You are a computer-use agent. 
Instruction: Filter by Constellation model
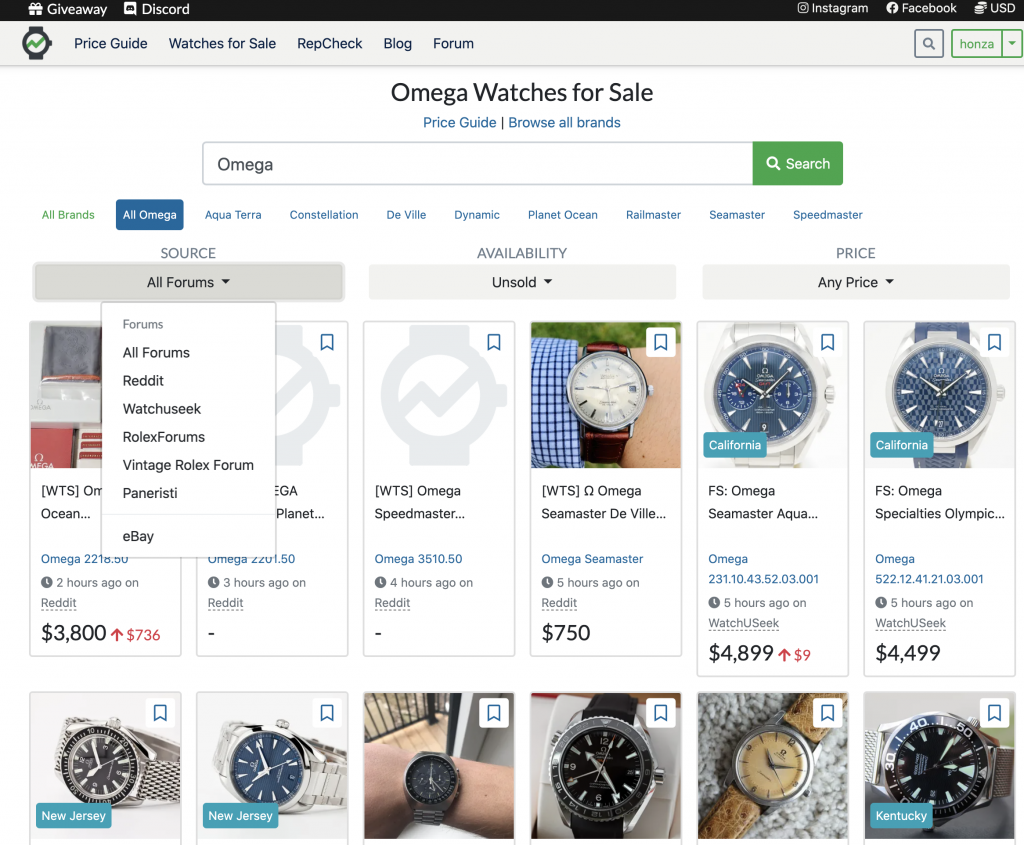pos(324,215)
